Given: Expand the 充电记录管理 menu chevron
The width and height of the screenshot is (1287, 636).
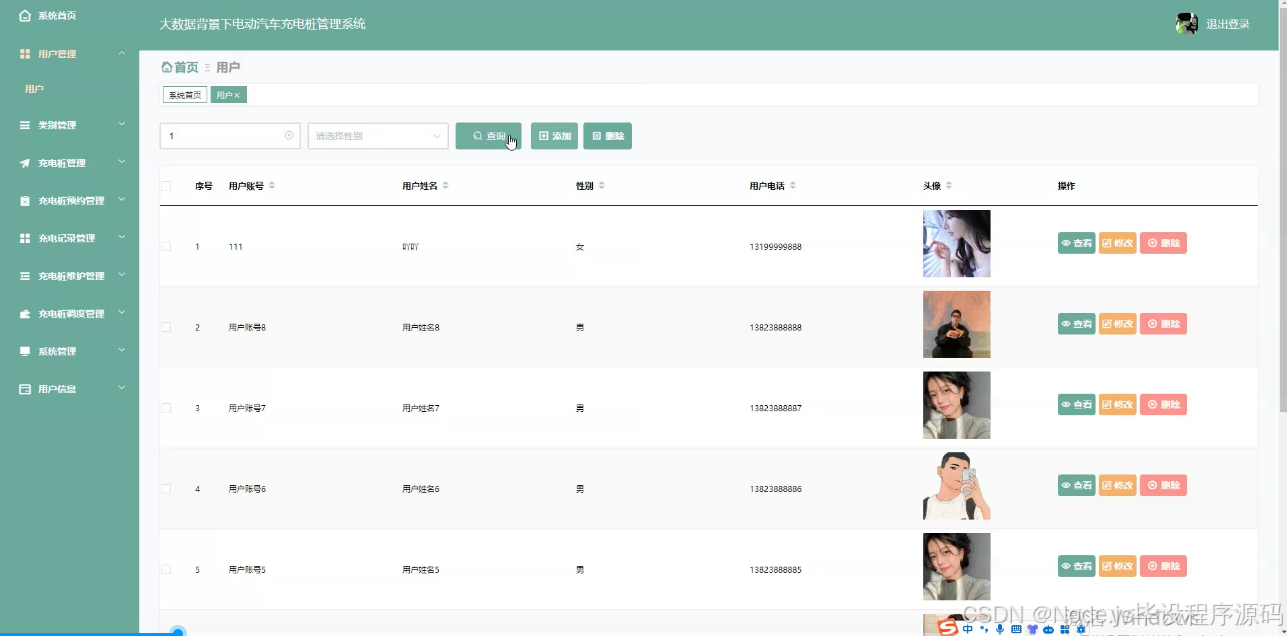Looking at the screenshot, I should coord(122,238).
